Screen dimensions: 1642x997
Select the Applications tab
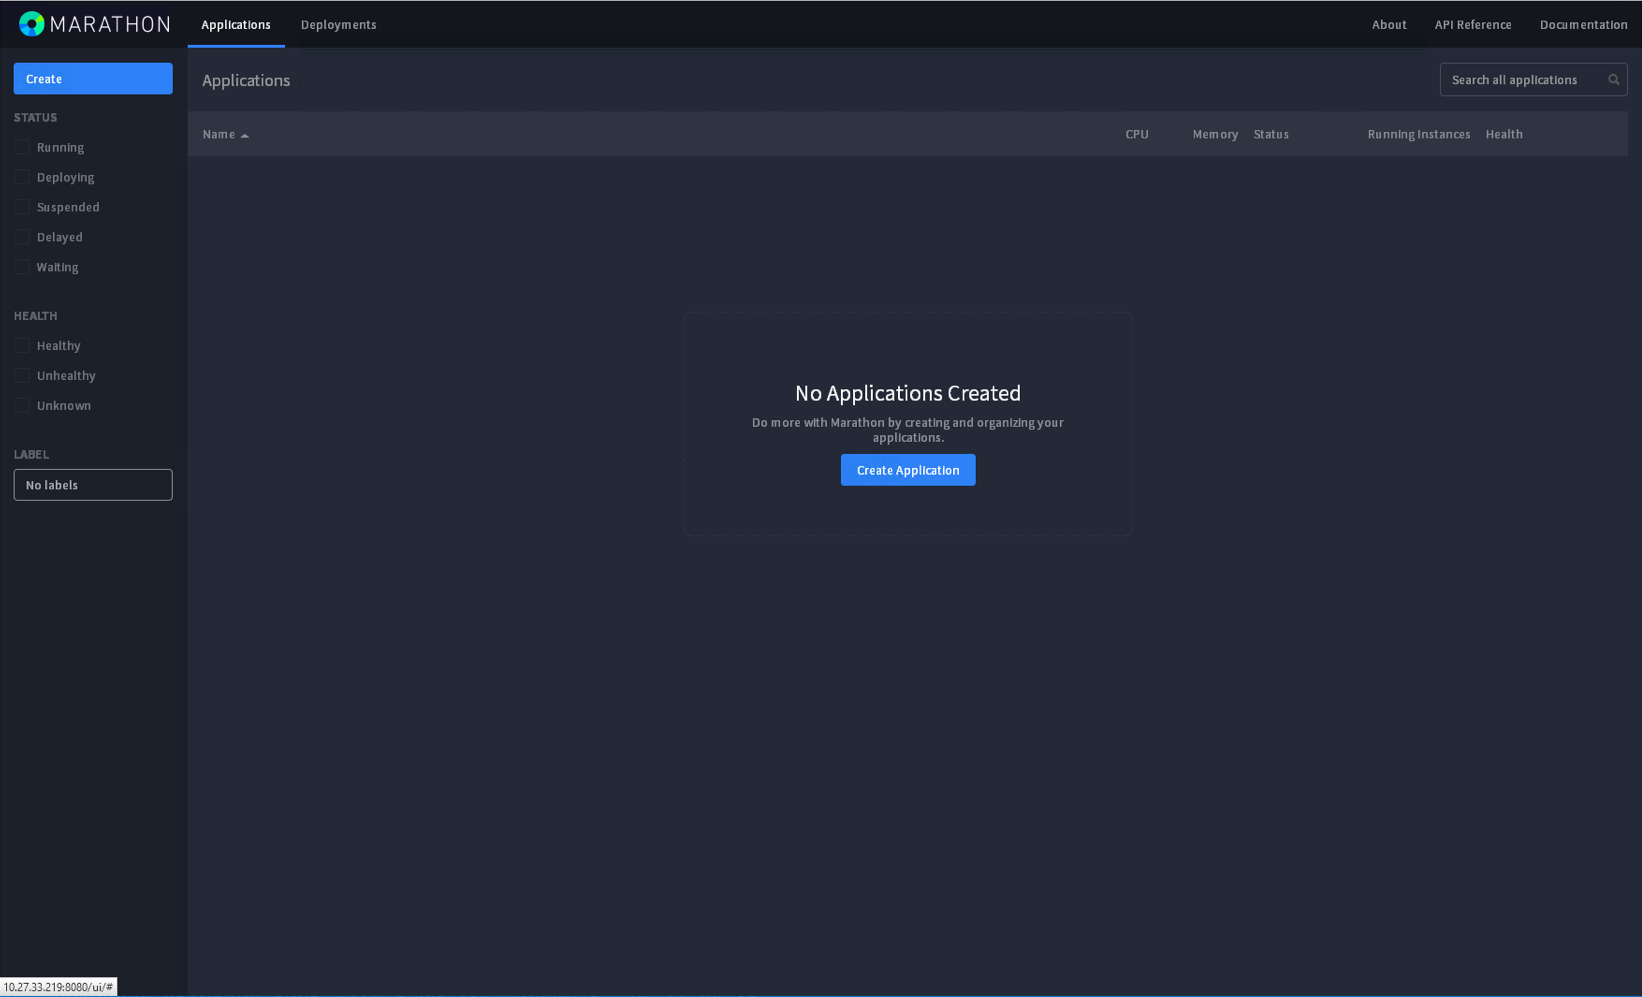click(236, 25)
